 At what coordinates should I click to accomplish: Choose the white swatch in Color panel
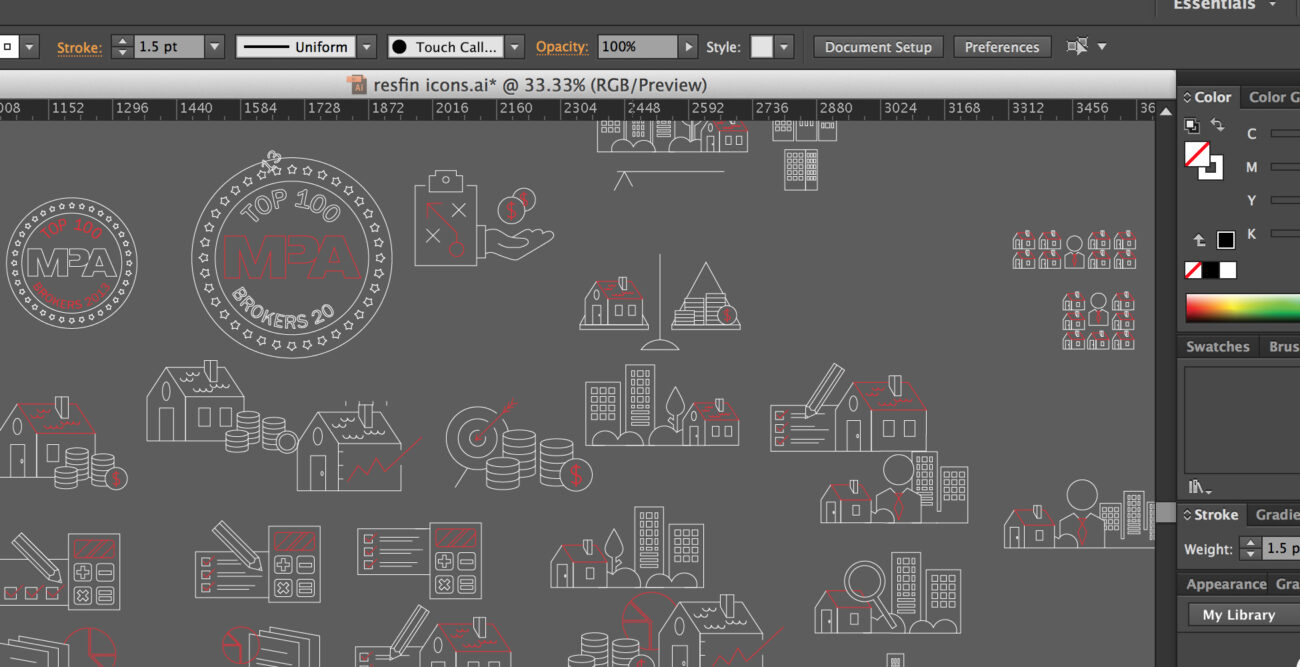click(1228, 270)
